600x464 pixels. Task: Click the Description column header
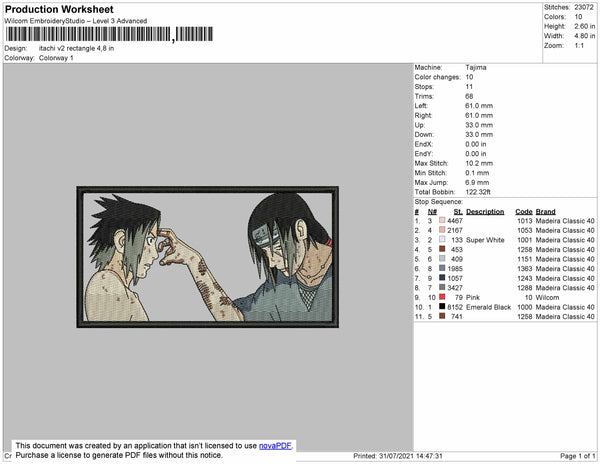click(485, 212)
